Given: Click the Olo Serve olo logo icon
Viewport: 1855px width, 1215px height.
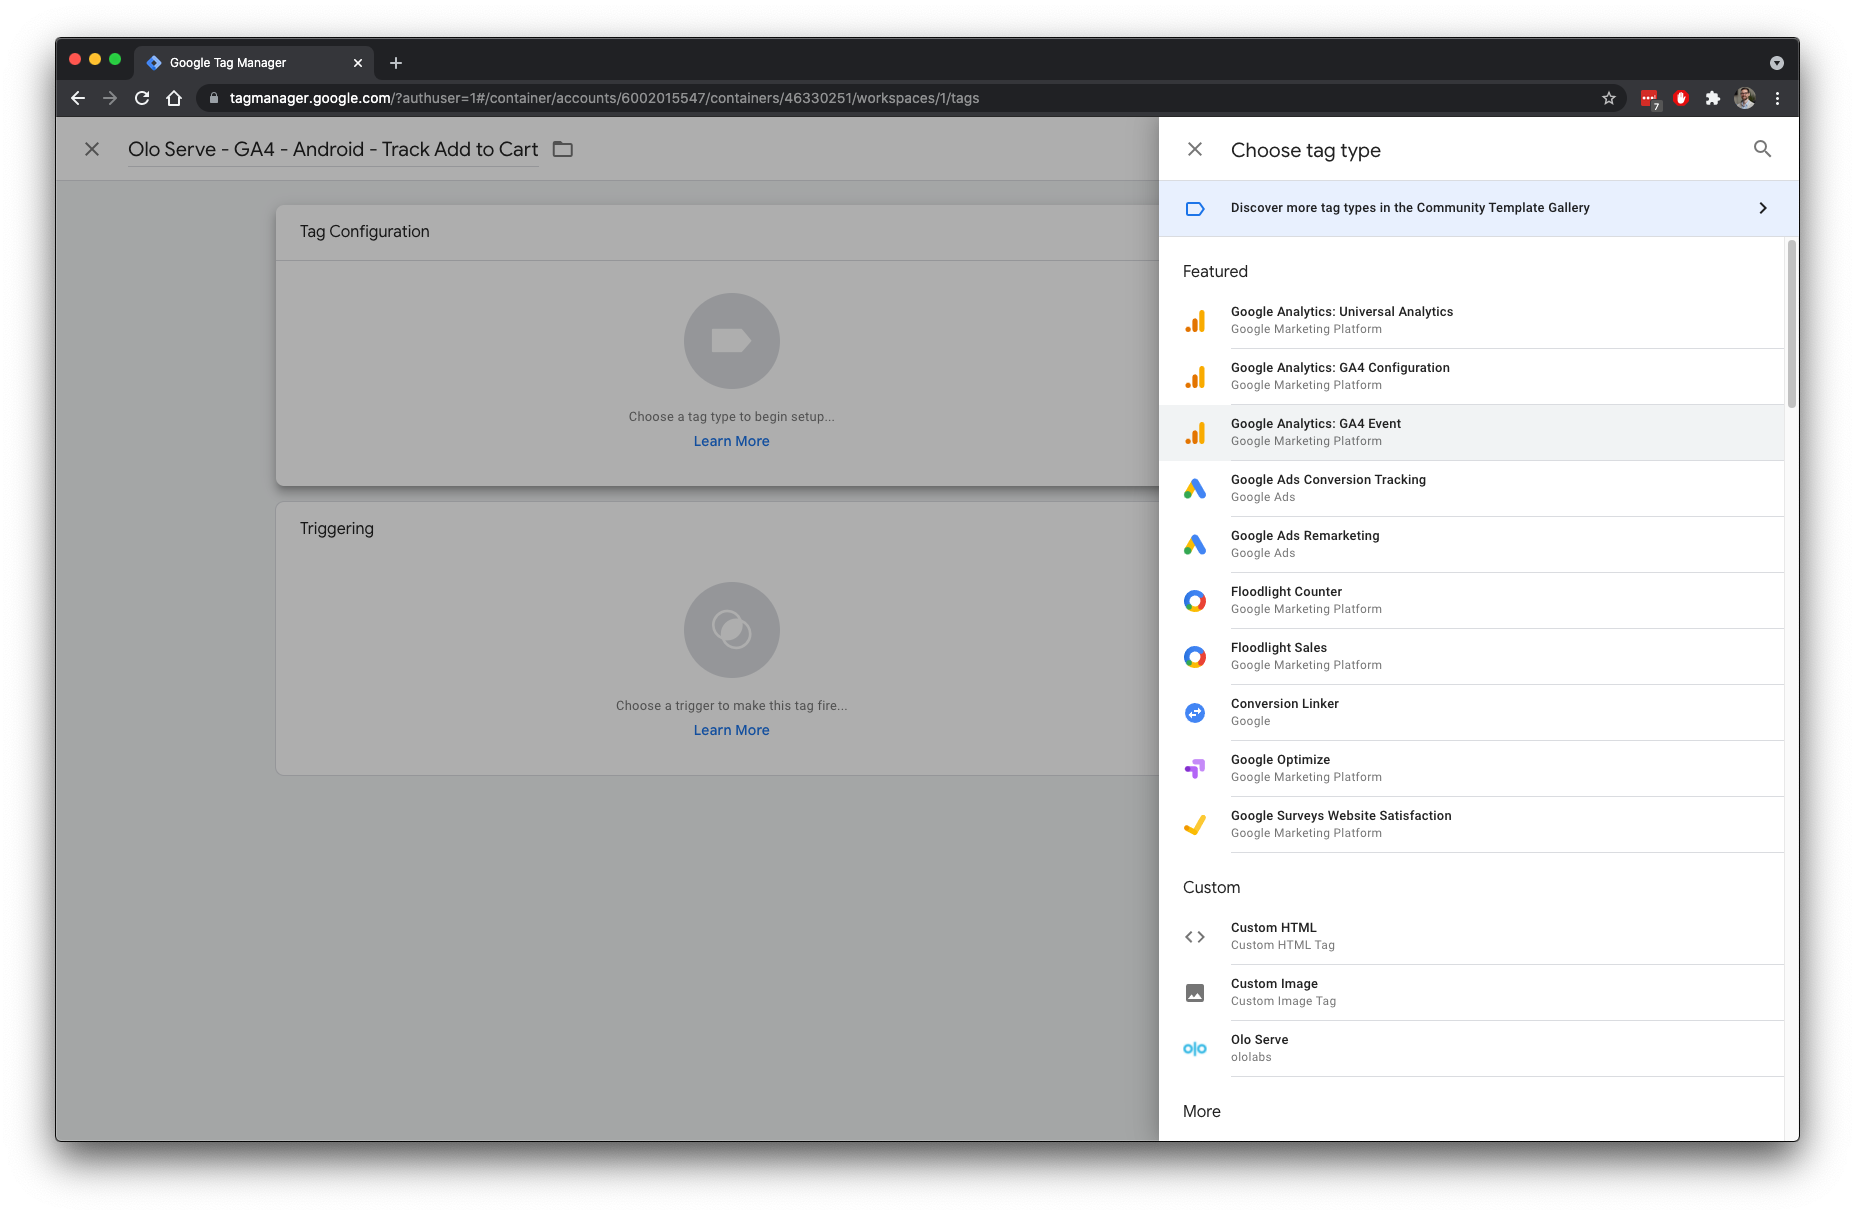Looking at the screenshot, I should 1195,1049.
